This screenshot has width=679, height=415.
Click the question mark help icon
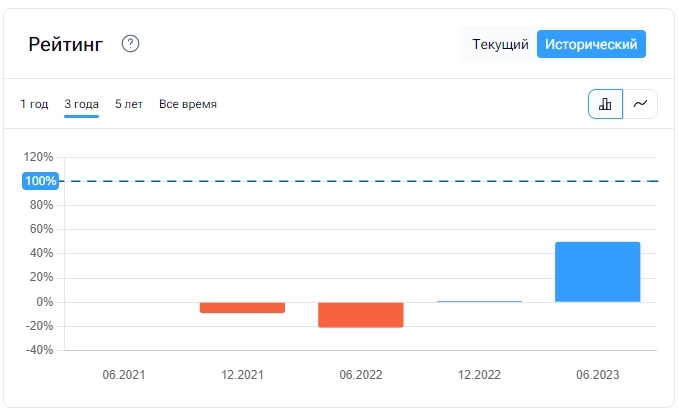(x=130, y=44)
